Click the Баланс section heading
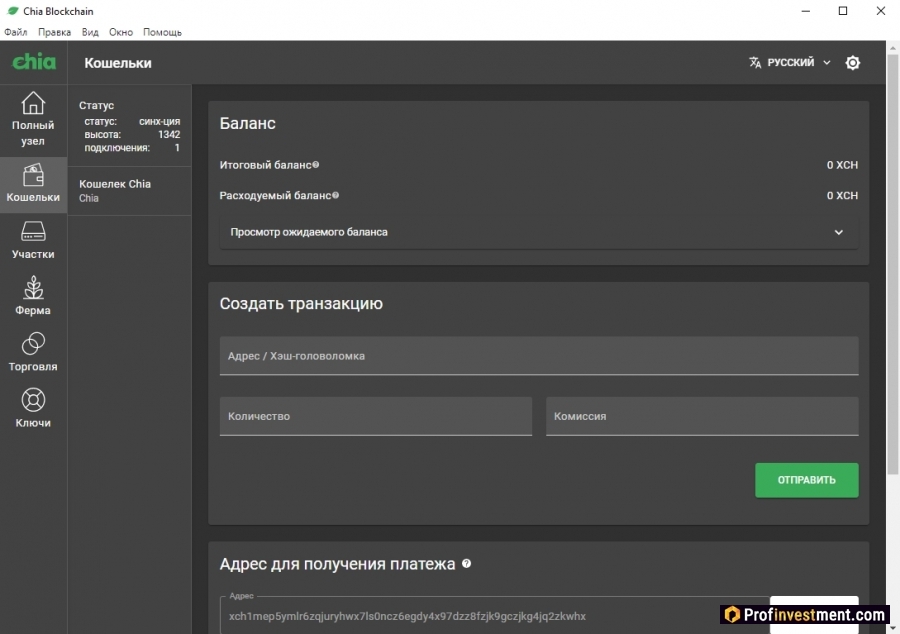This screenshot has width=900, height=634. coord(247,123)
